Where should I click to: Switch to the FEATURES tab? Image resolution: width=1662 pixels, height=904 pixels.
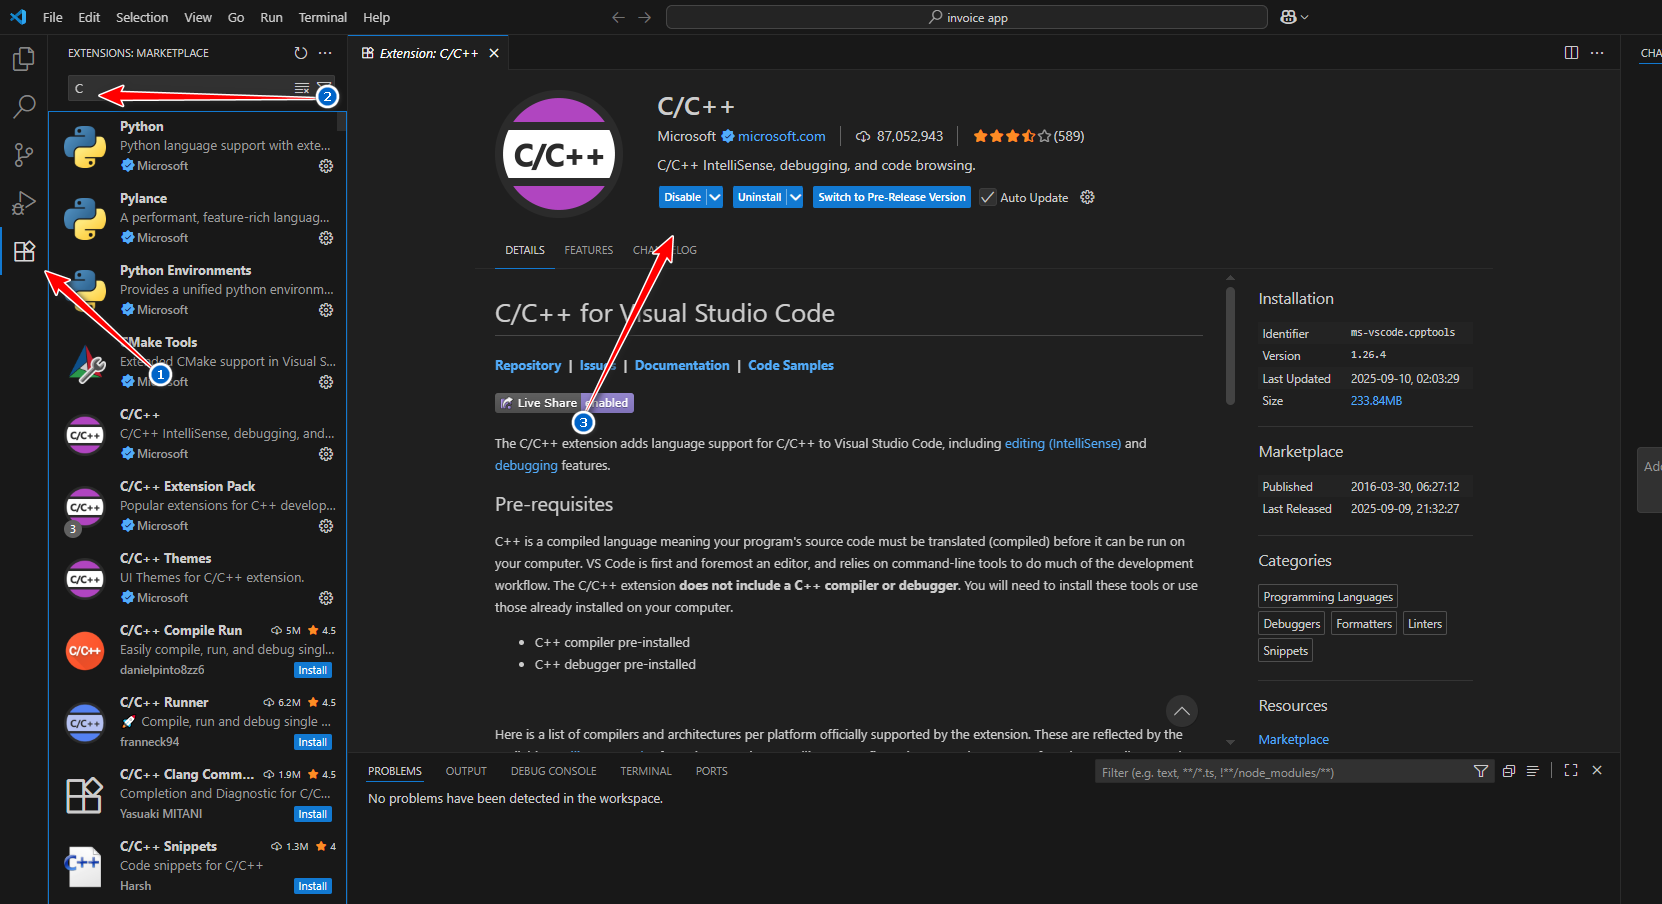tap(588, 250)
